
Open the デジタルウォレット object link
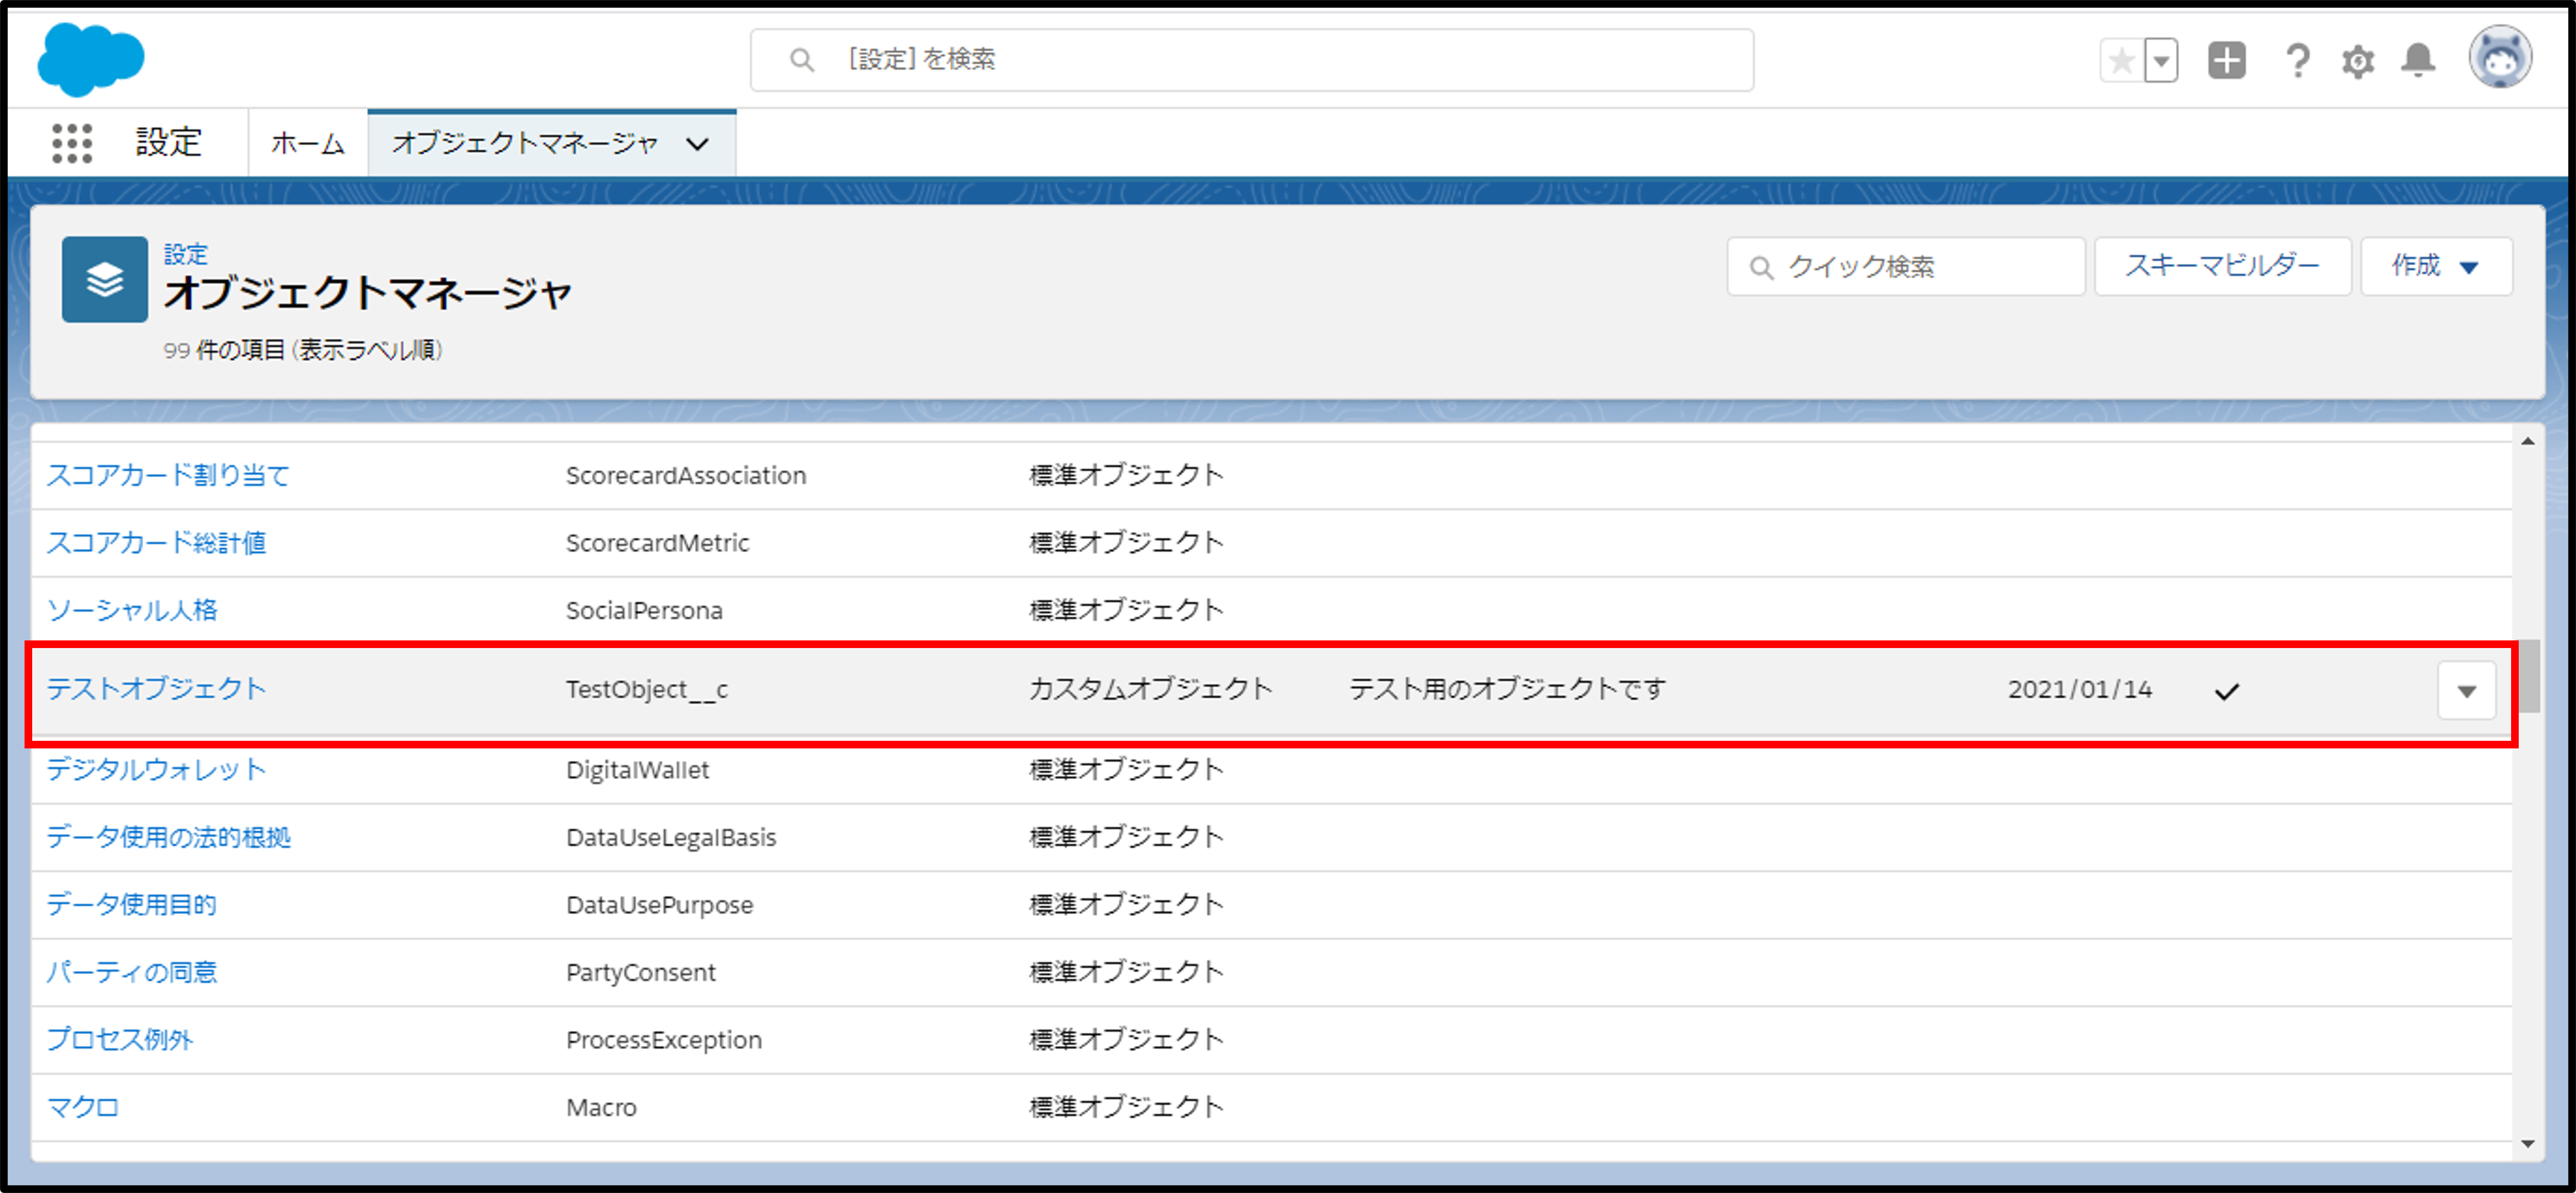pyautogui.click(x=156, y=769)
